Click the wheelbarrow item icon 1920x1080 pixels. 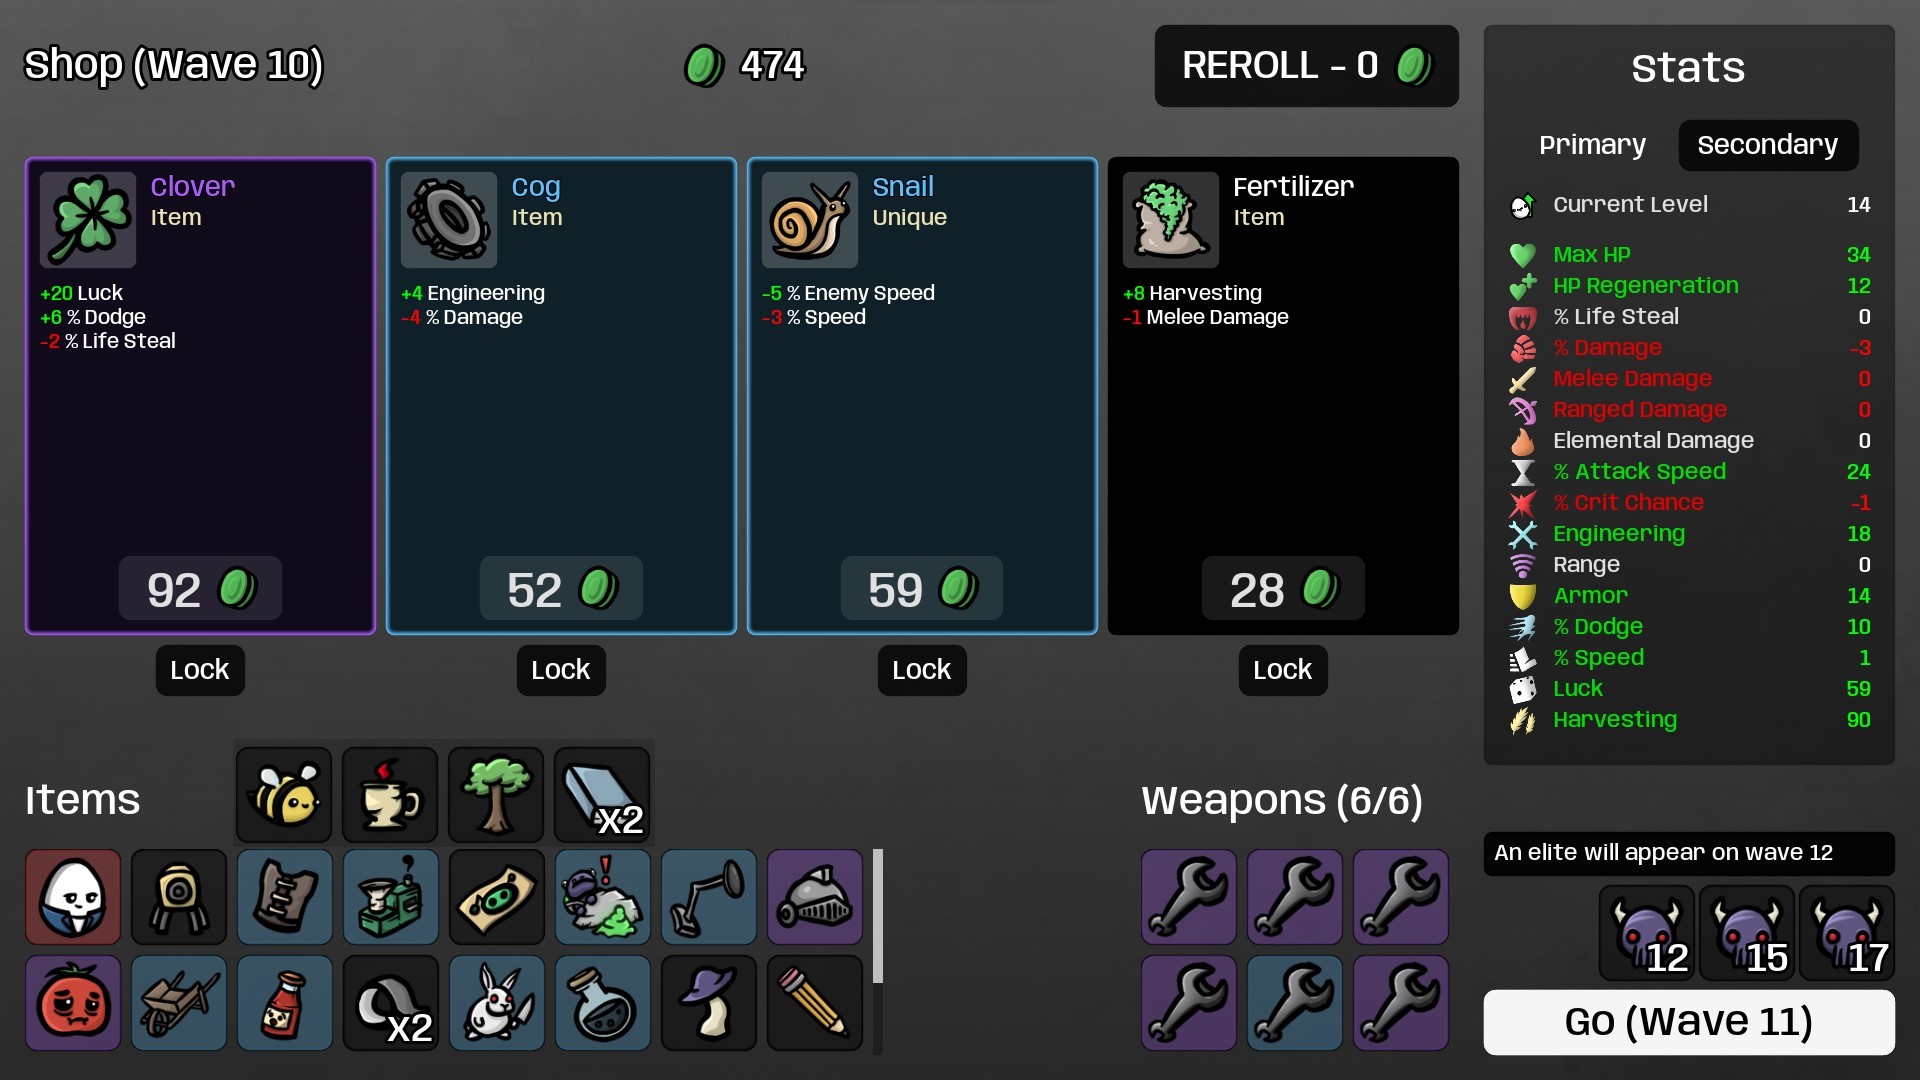[x=179, y=1003]
